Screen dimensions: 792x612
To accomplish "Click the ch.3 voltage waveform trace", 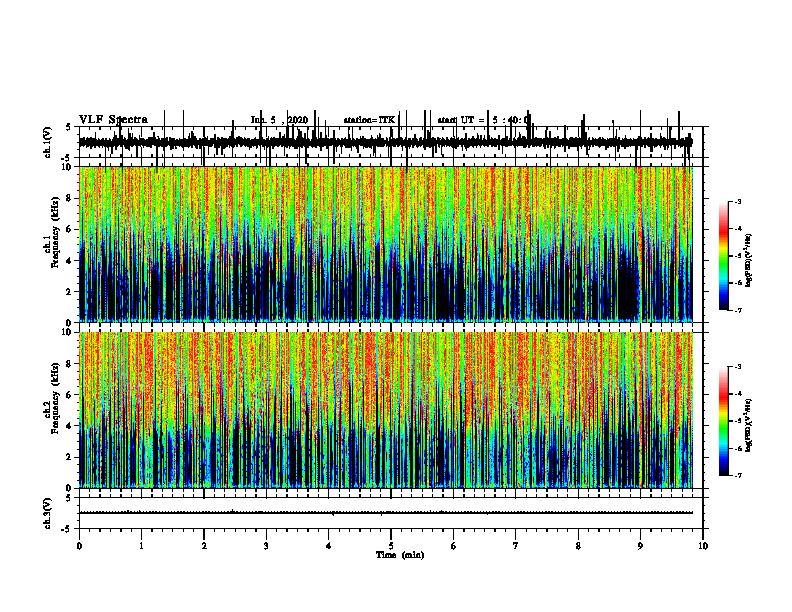I will coord(385,513).
